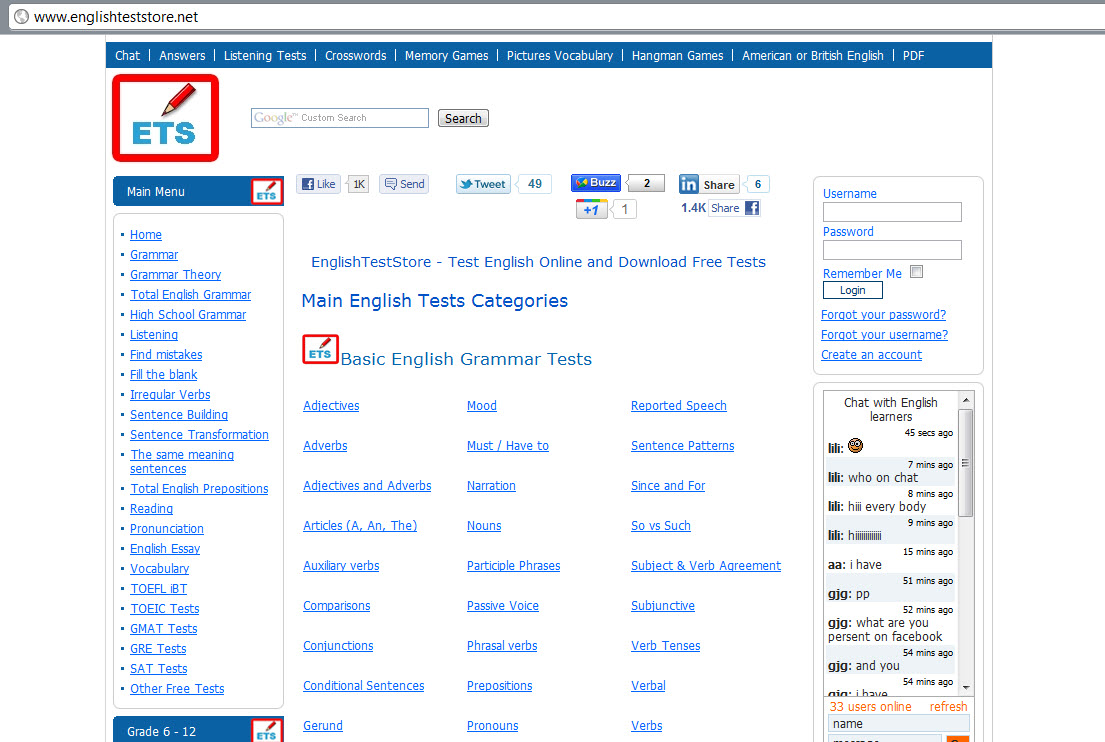1105x742 pixels.
Task: Click the smiley emoticon in lili's chat message
Action: coord(856,446)
